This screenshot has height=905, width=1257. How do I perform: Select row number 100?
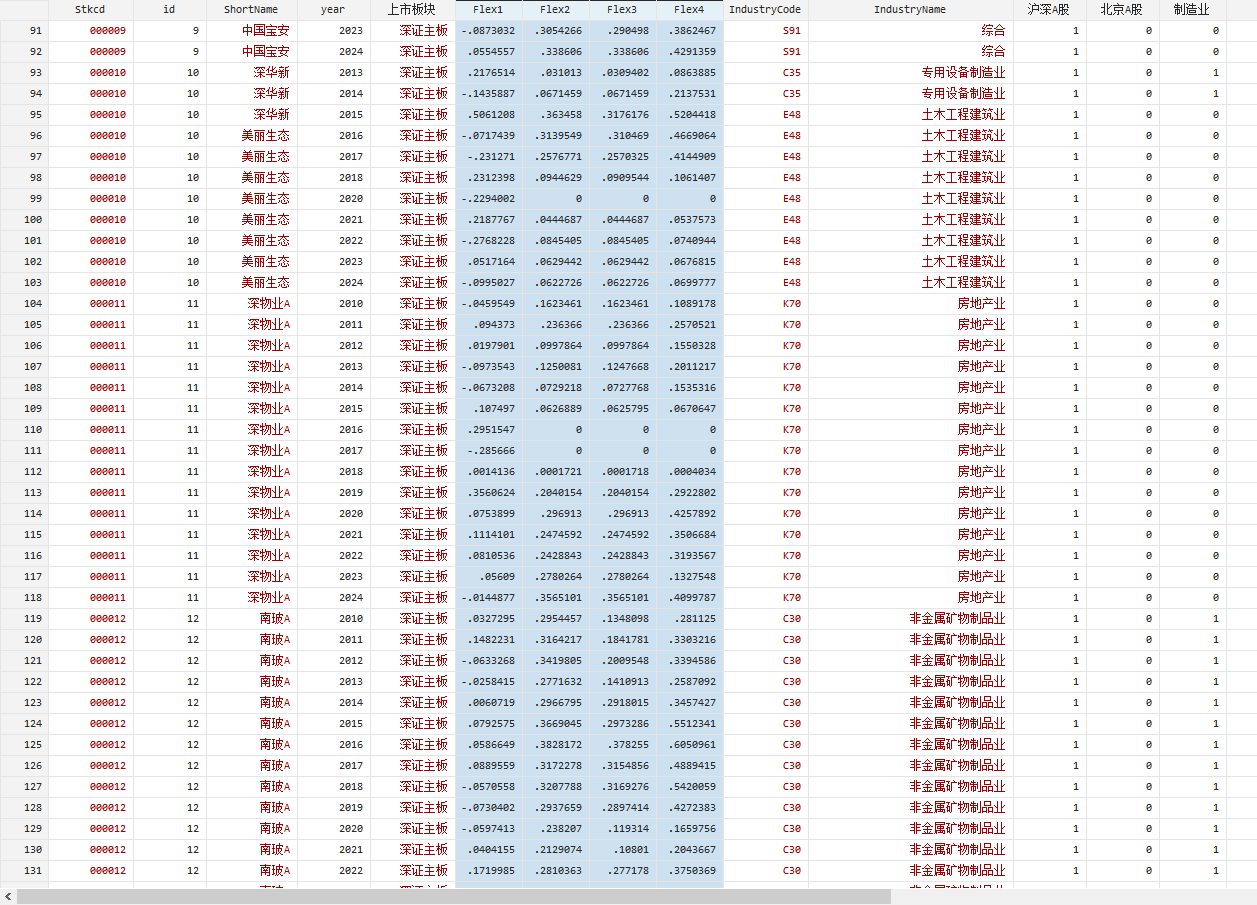point(24,219)
